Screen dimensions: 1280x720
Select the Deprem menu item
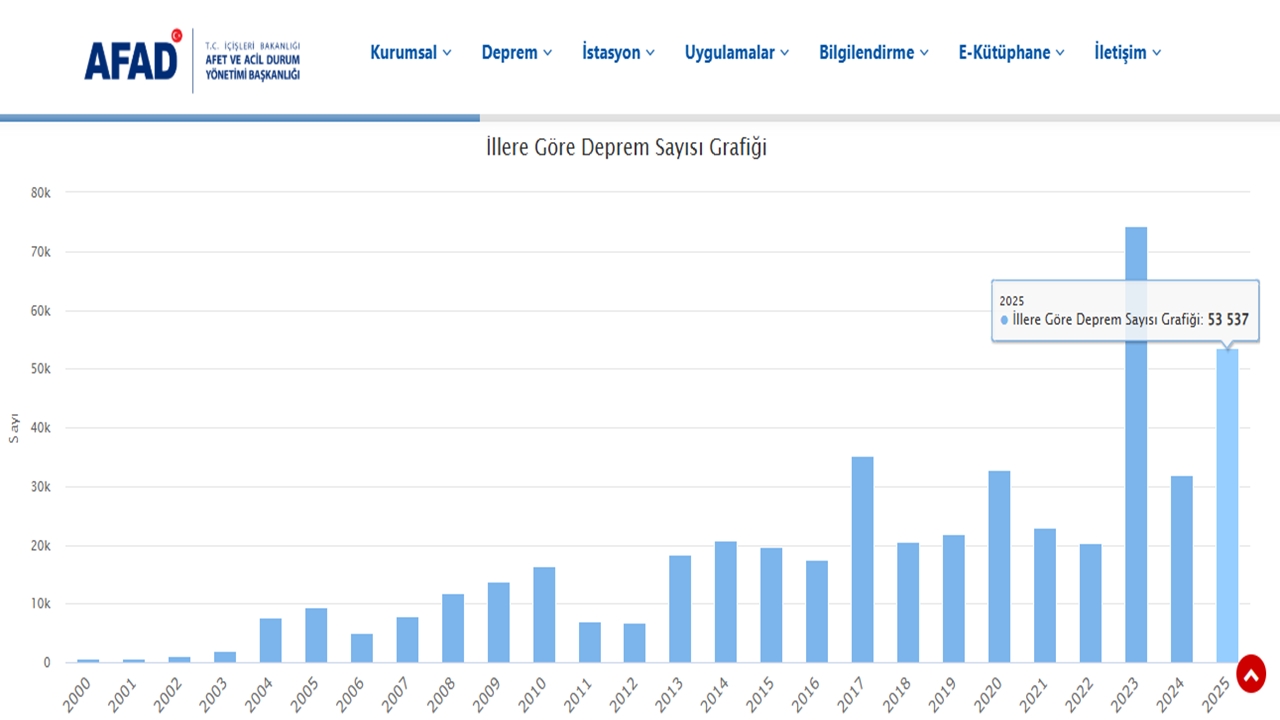point(510,53)
